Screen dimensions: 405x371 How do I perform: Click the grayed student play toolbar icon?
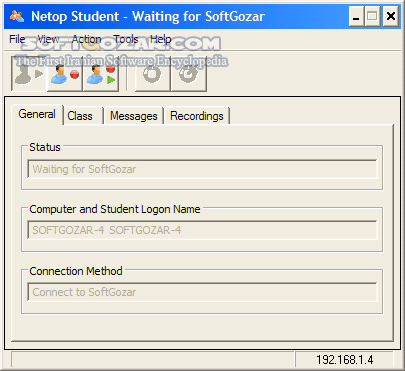29,74
